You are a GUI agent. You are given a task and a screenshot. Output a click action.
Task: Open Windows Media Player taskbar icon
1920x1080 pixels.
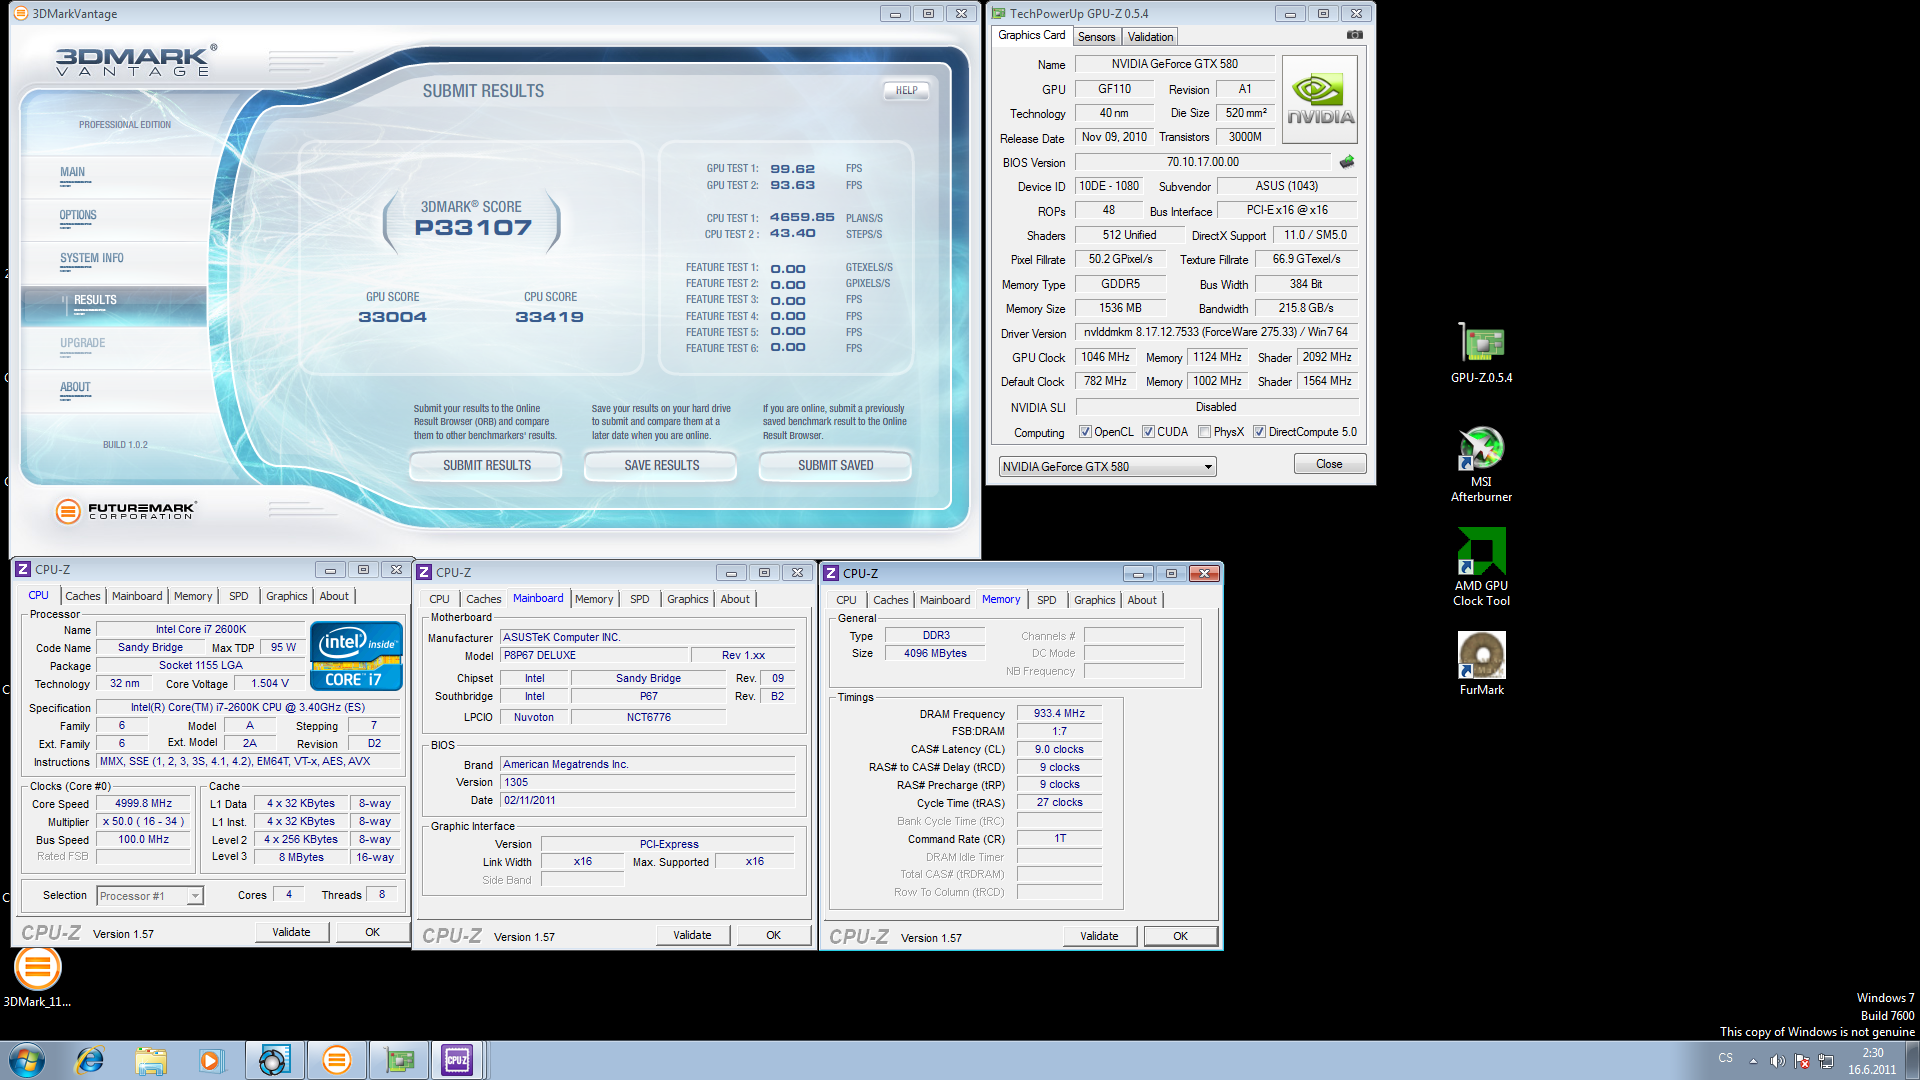211,1060
